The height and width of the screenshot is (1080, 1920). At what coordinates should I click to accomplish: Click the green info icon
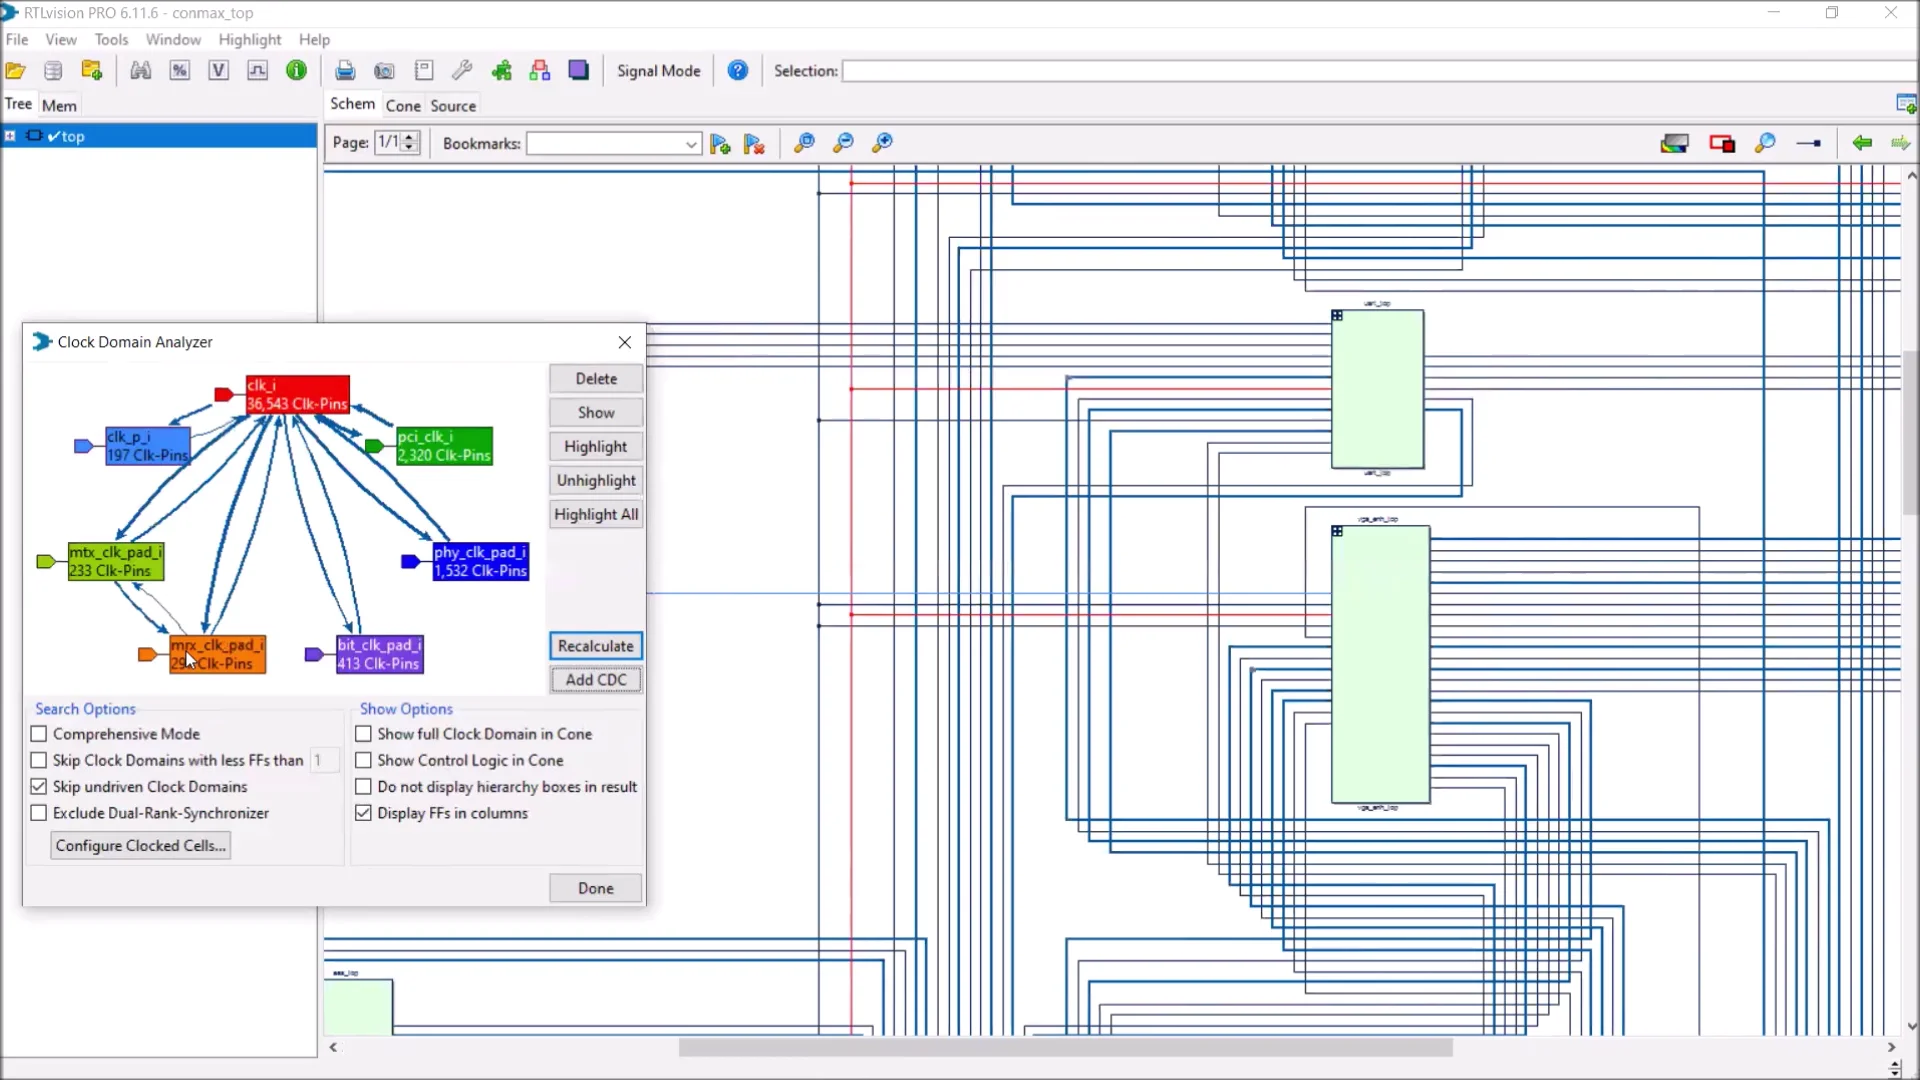[x=296, y=71]
